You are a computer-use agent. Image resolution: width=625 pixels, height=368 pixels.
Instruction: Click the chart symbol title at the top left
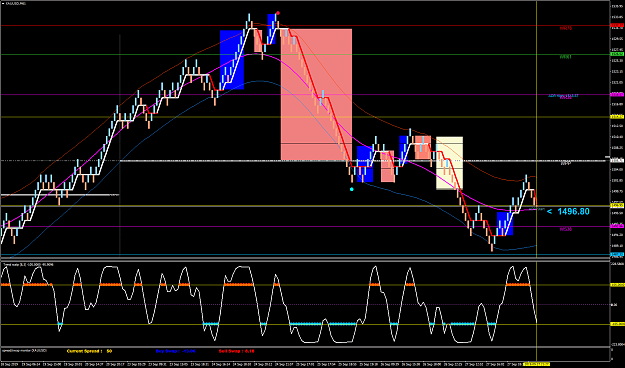click(16, 3)
